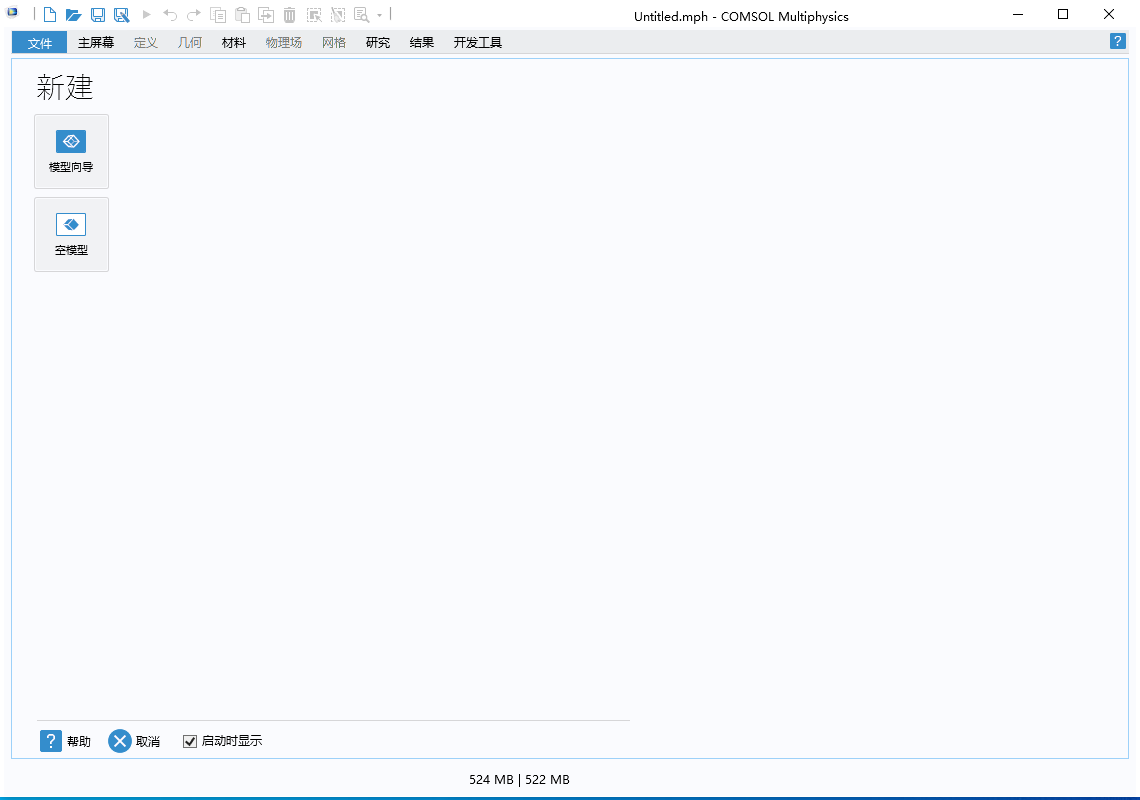This screenshot has height=800, width=1140.
Task: Select the 研究 ribbon tab
Action: click(378, 43)
